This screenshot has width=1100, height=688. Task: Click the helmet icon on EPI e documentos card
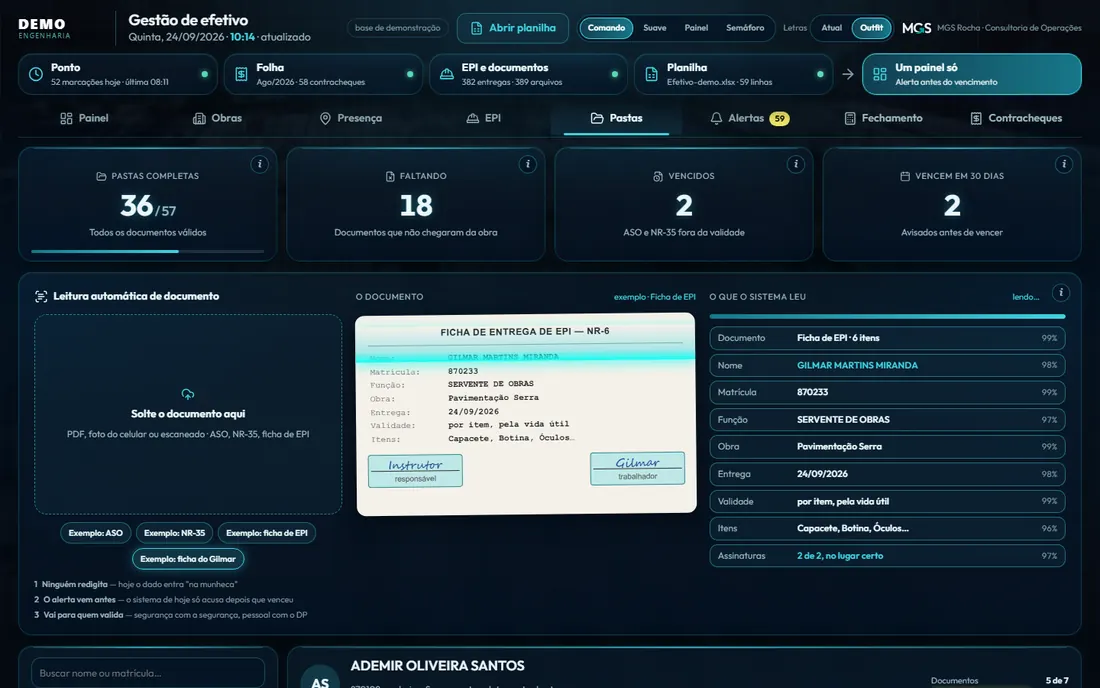(446, 74)
